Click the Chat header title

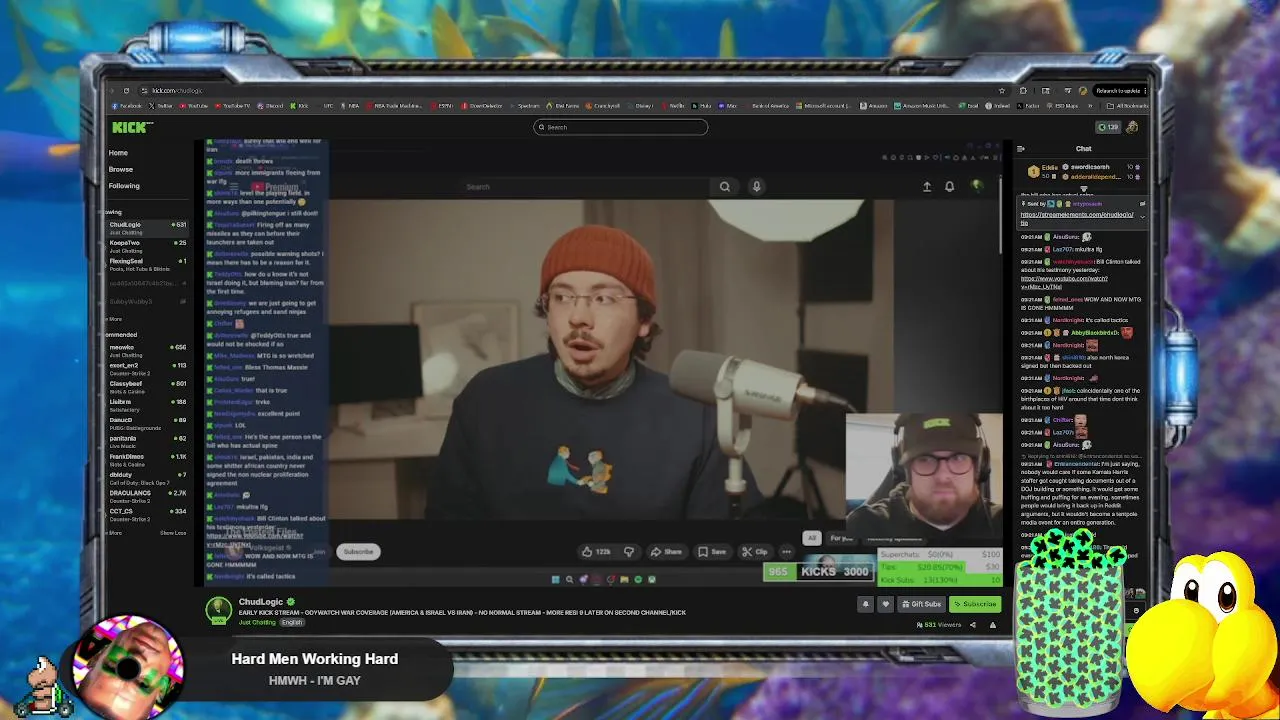[x=1083, y=149]
